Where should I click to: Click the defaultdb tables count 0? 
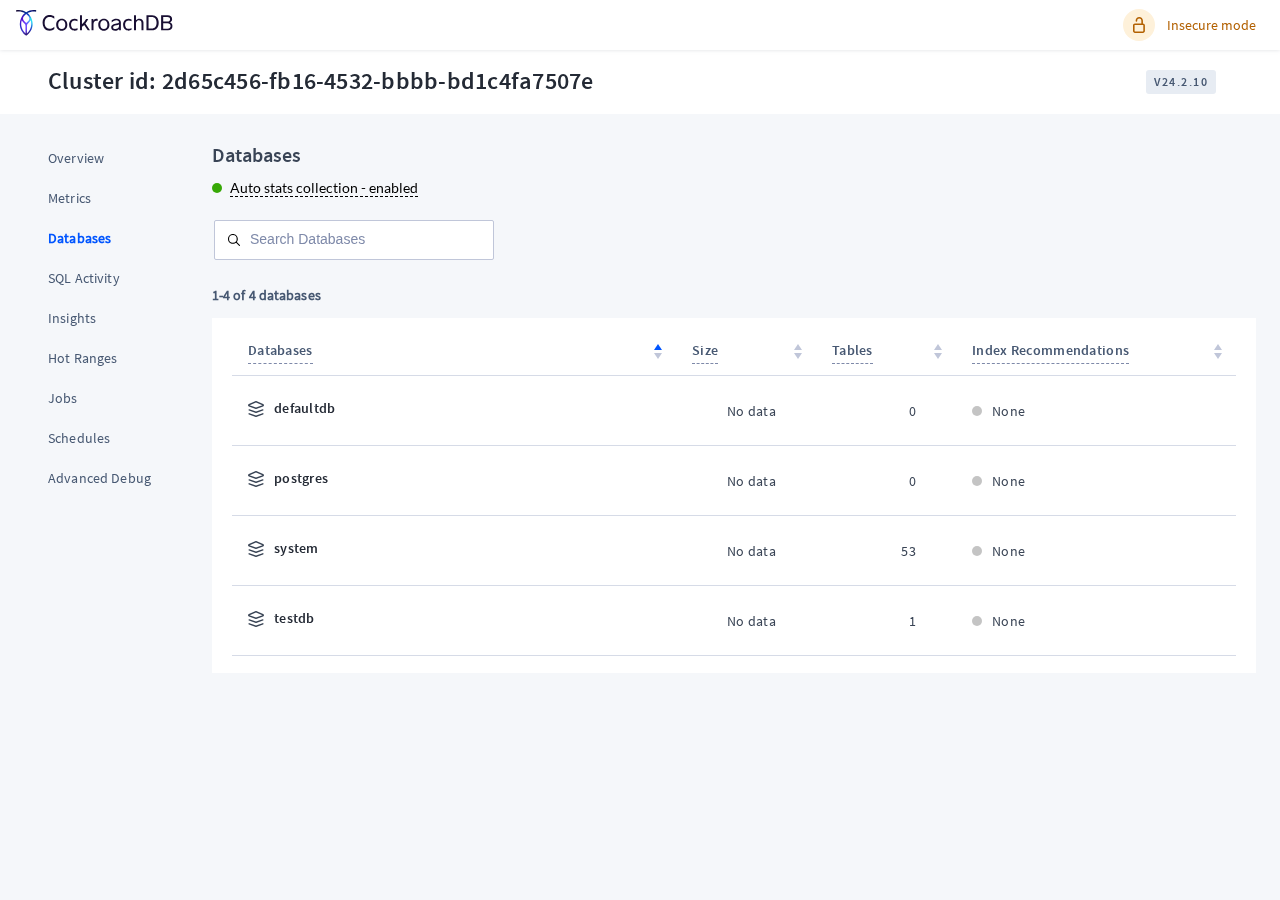(x=912, y=411)
